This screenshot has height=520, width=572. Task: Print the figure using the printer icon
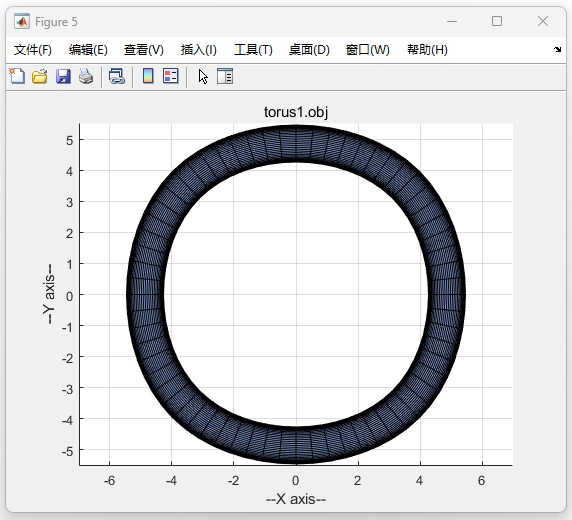tap(86, 77)
